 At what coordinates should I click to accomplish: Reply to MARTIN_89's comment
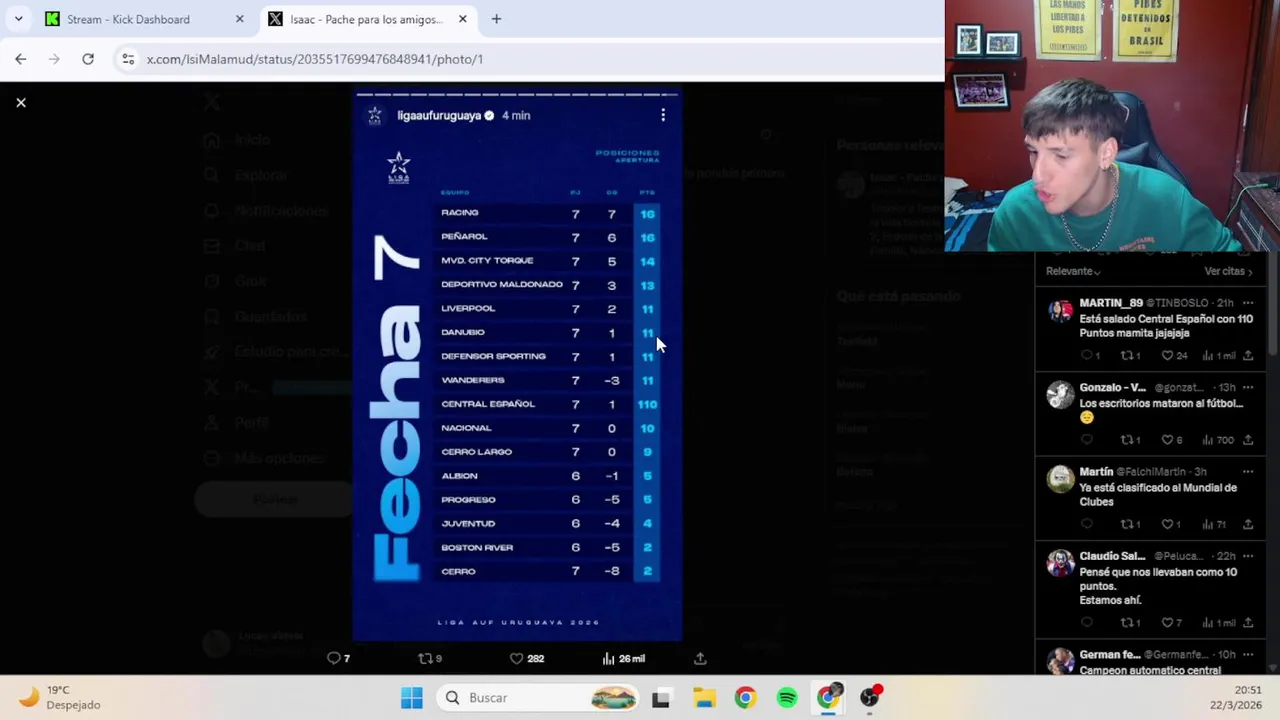(x=1090, y=356)
